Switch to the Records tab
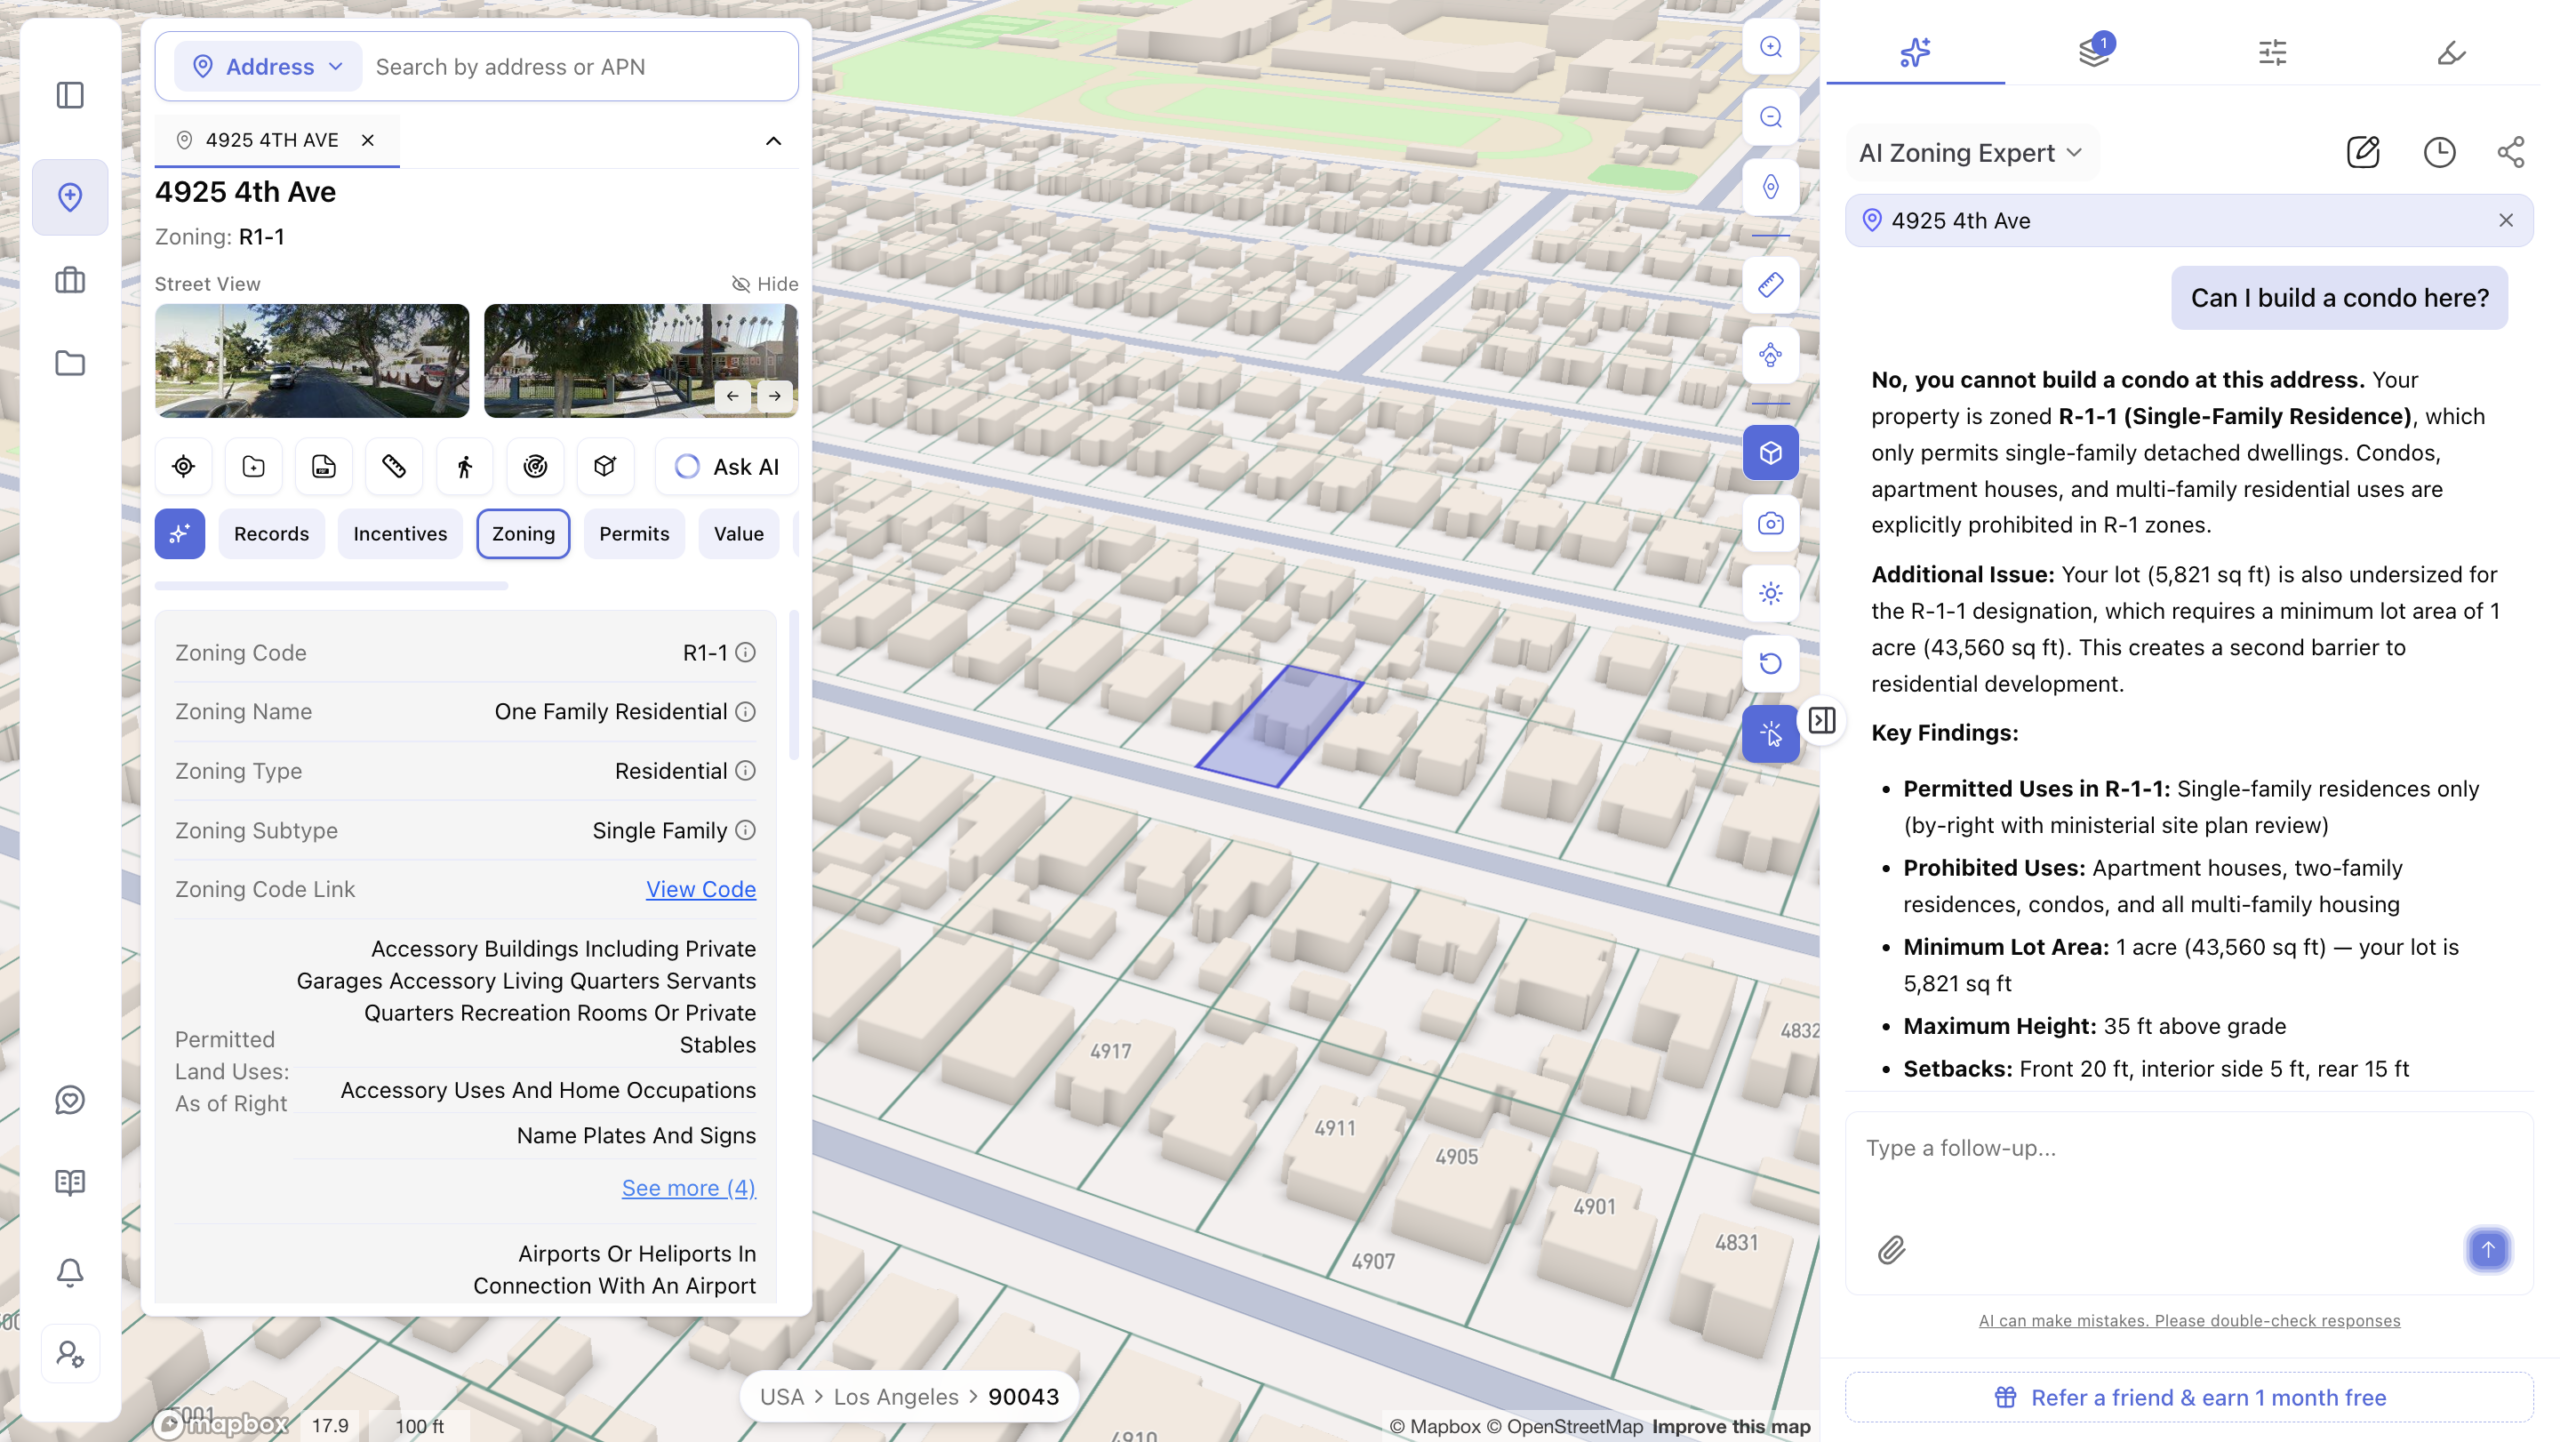2560x1442 pixels. pyautogui.click(x=271, y=534)
